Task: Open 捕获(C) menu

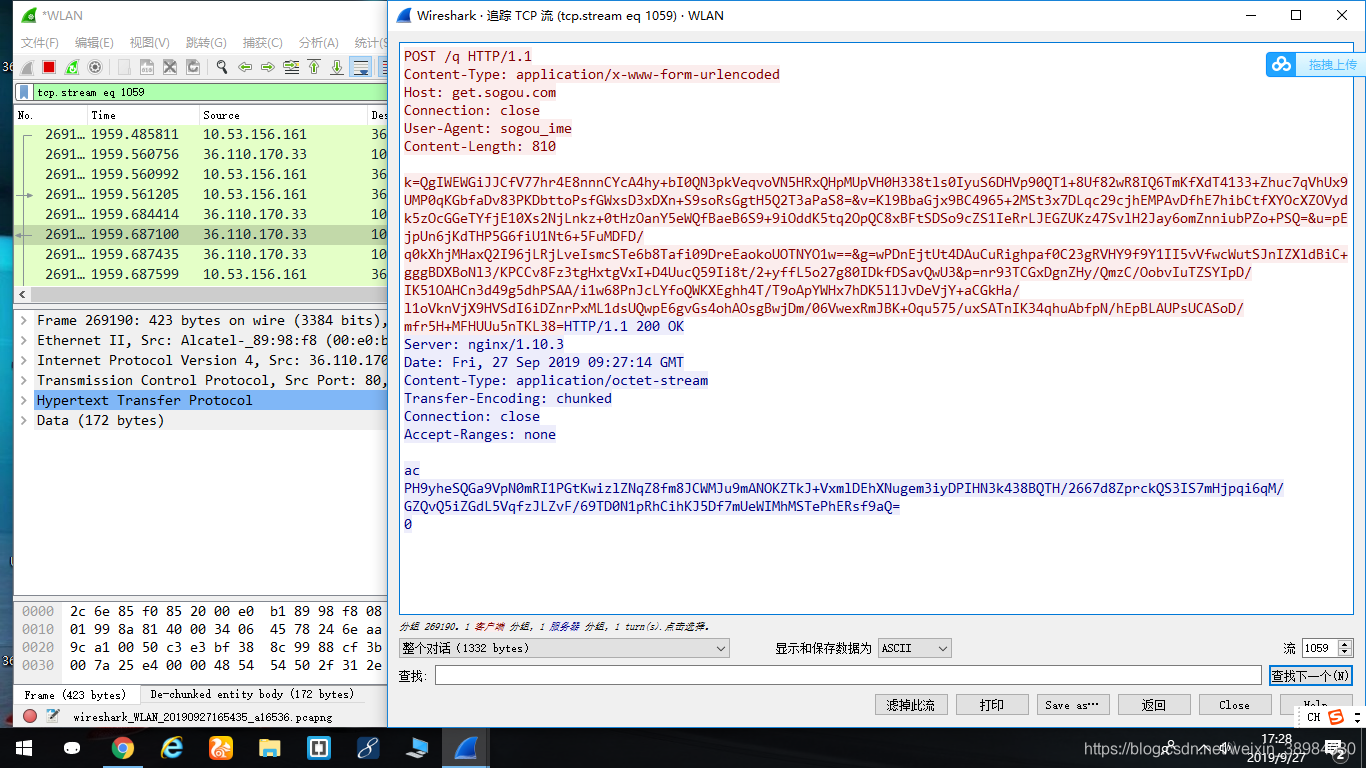Action: click(262, 43)
